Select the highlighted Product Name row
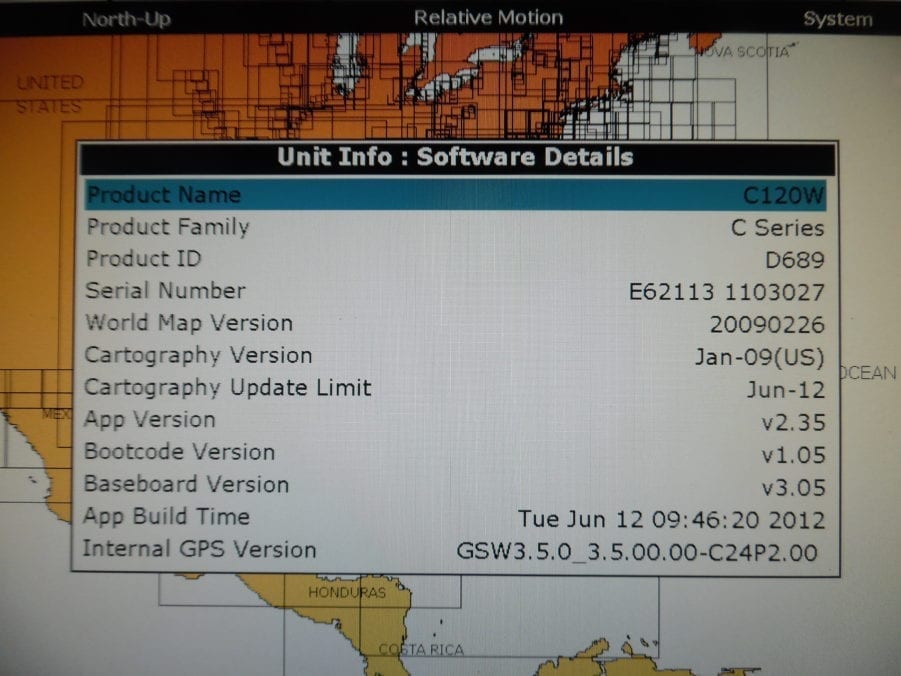Viewport: 901px width, 676px height. coord(455,195)
